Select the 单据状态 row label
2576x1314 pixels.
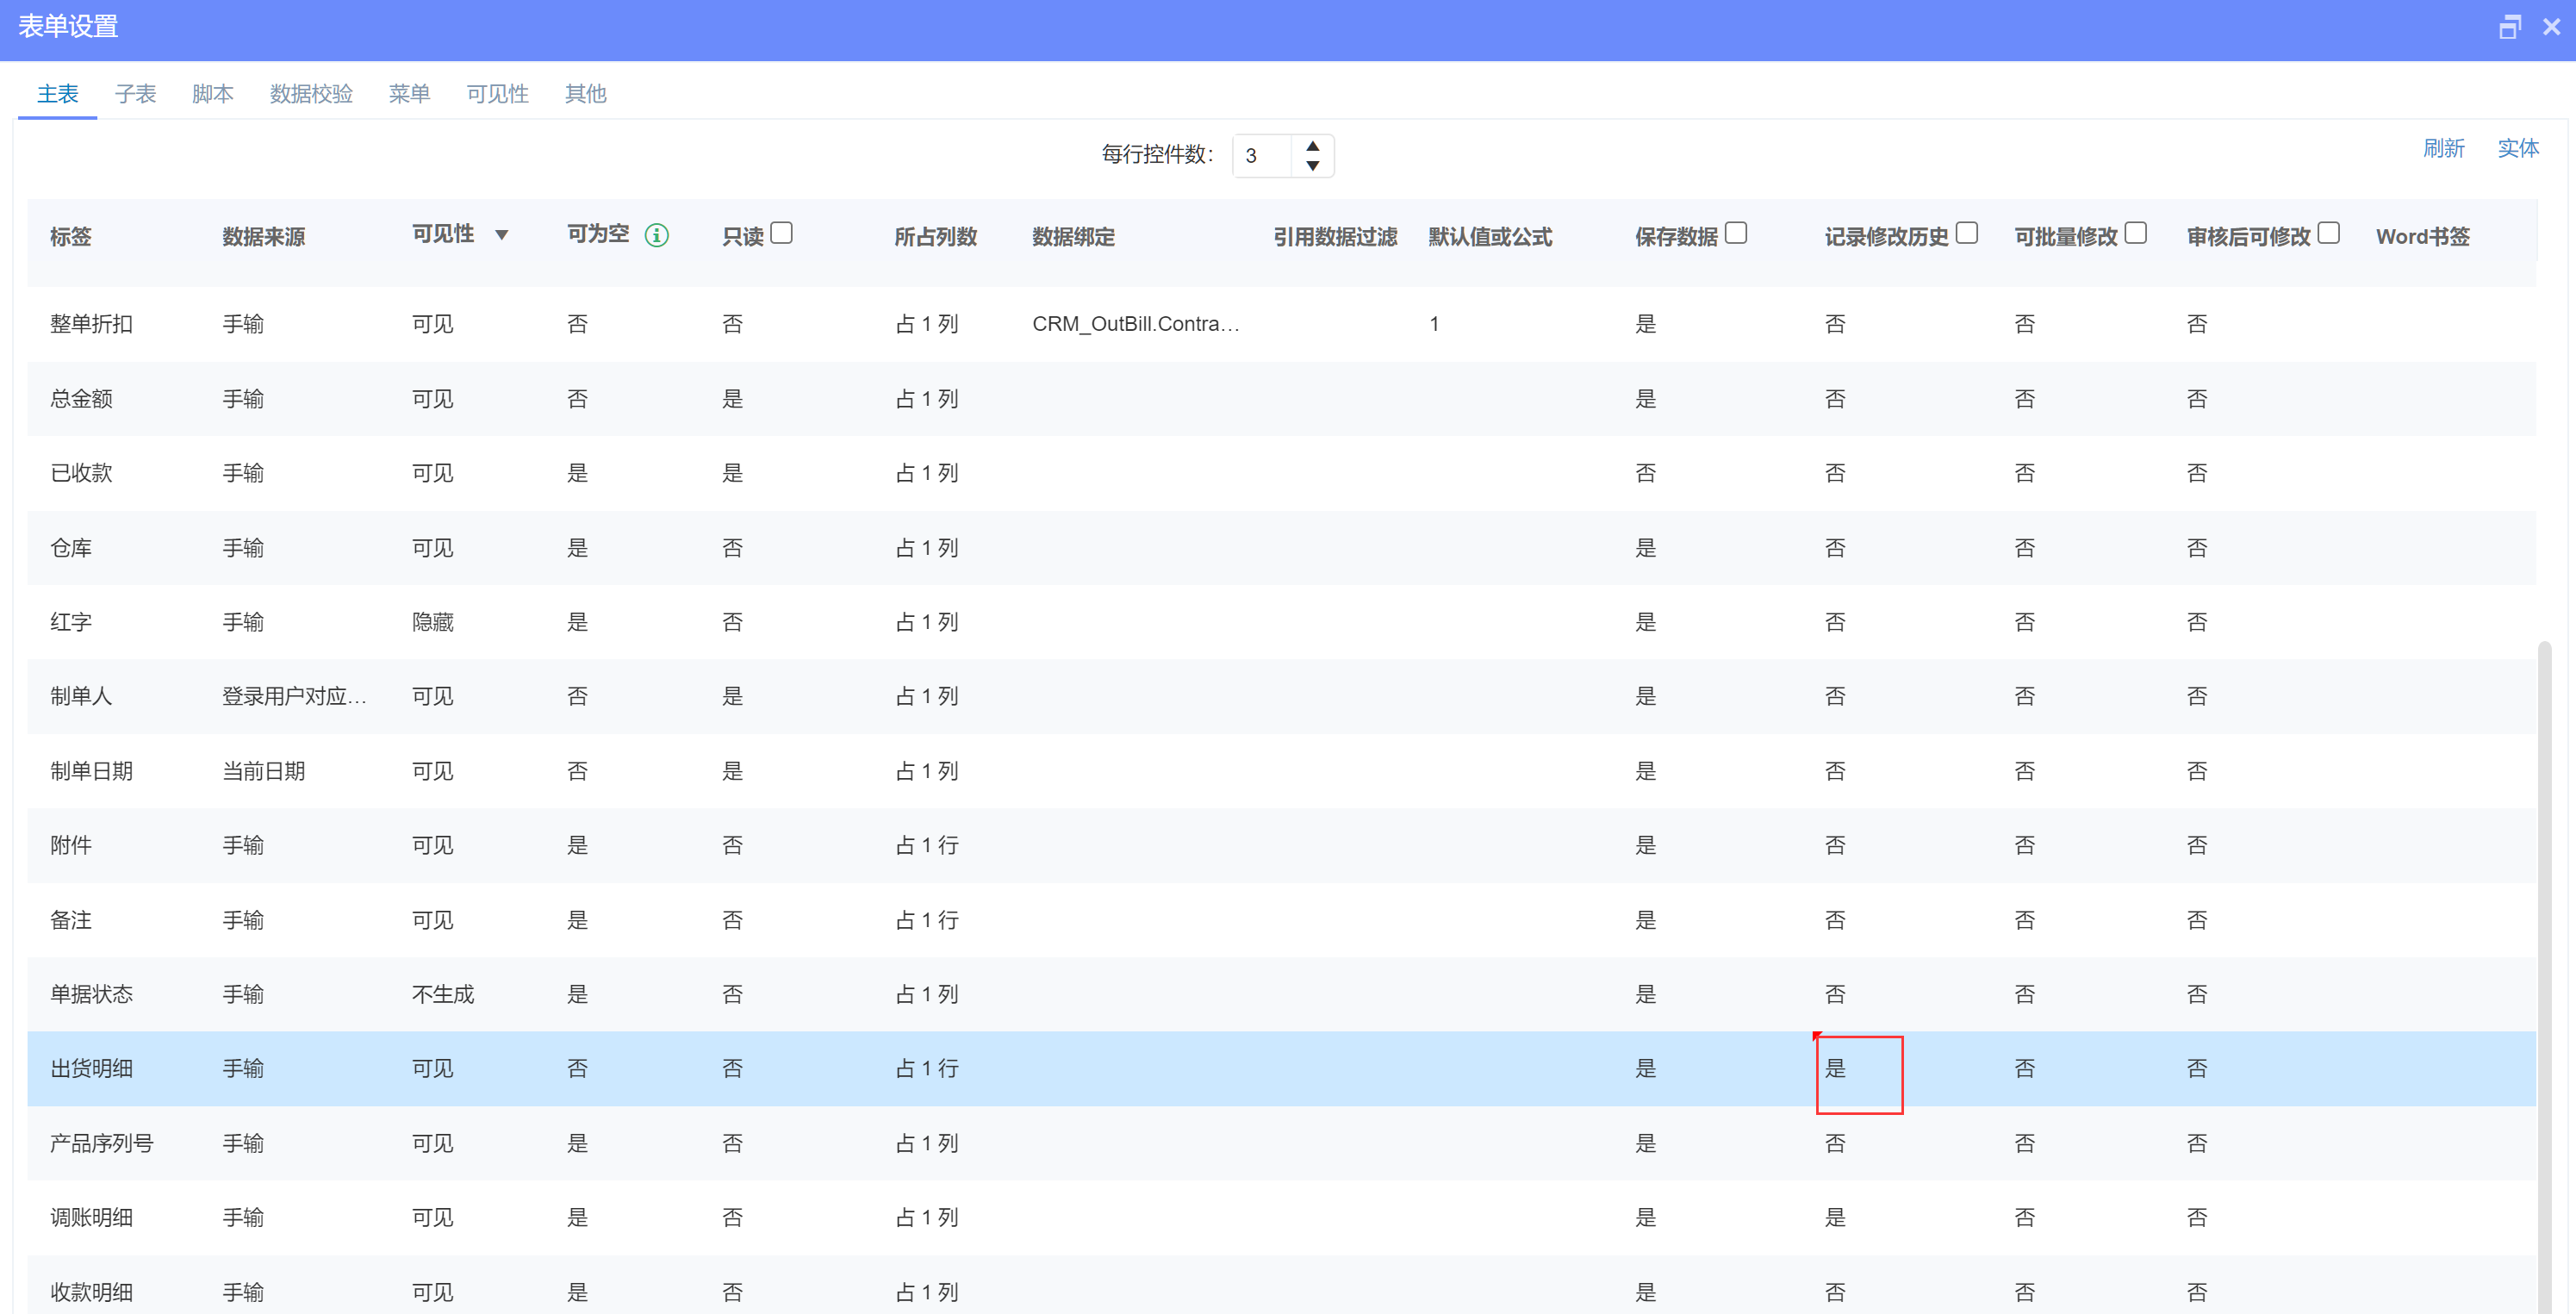[92, 994]
